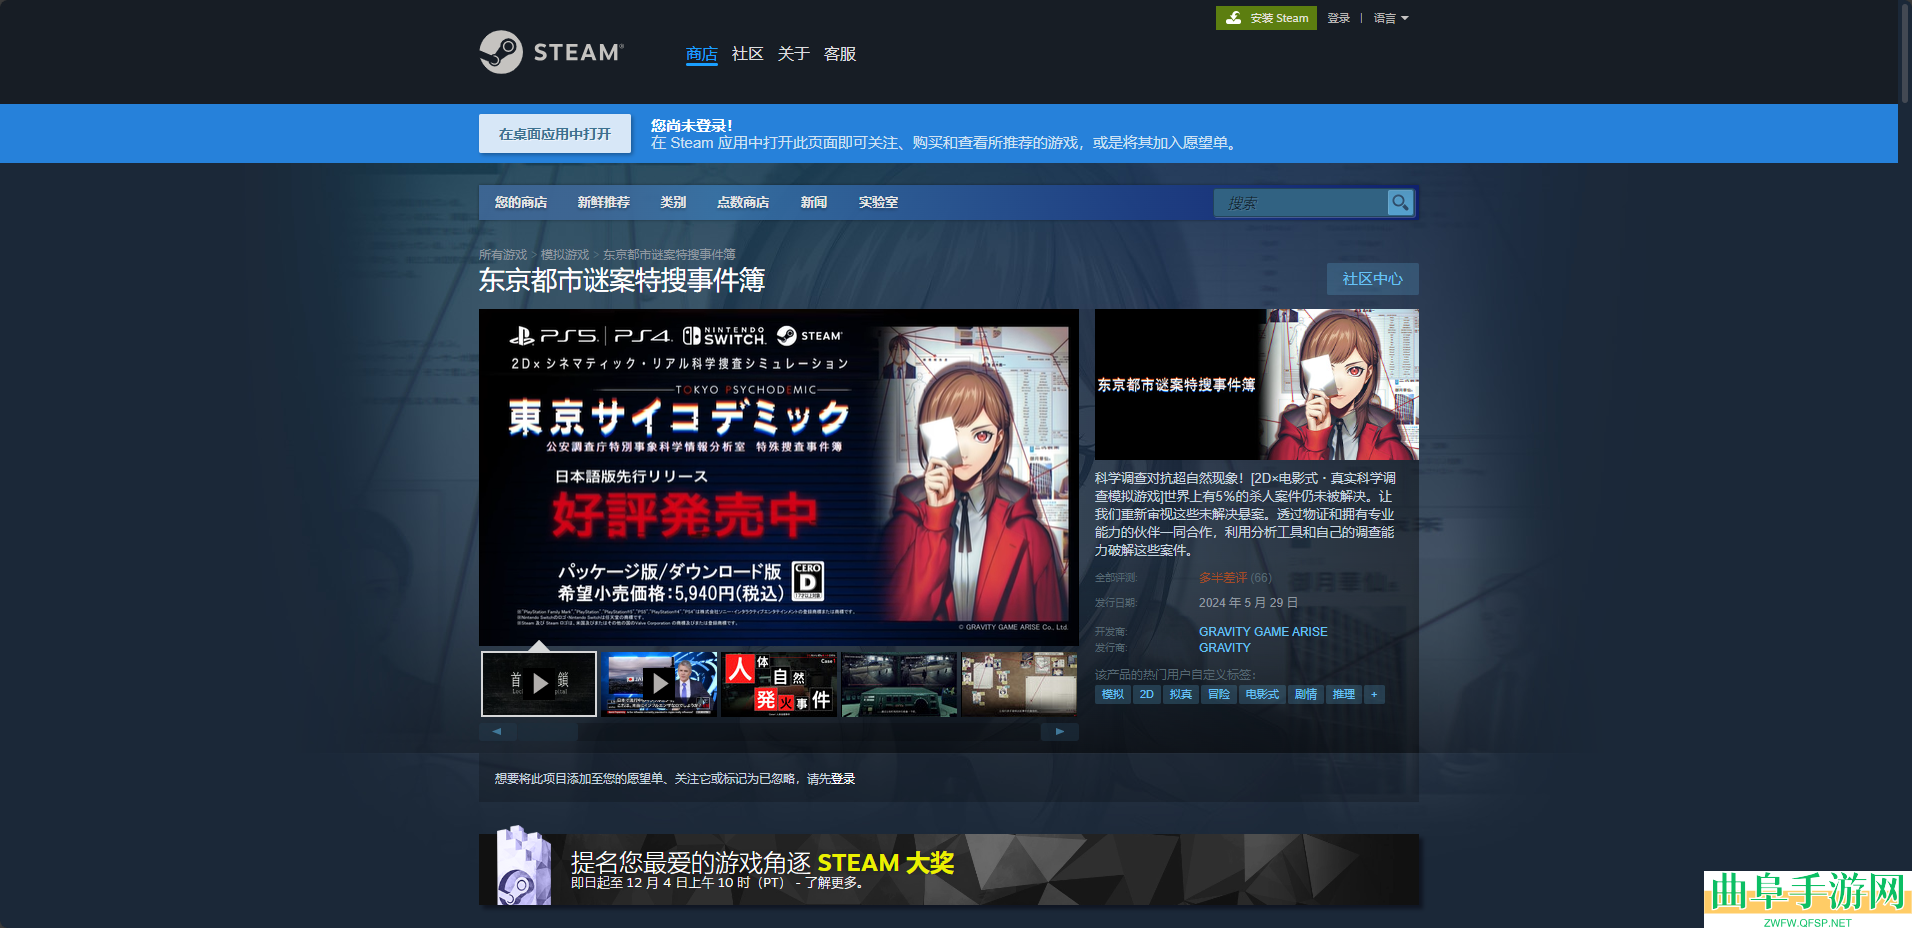The height and width of the screenshot is (928, 1912).
Task: Open the 实验室 labs tab
Action: click(x=878, y=202)
